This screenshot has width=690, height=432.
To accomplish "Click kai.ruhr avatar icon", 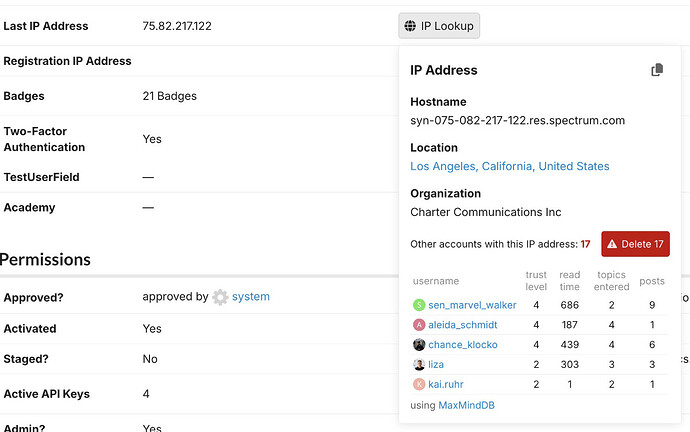I will tap(419, 384).
